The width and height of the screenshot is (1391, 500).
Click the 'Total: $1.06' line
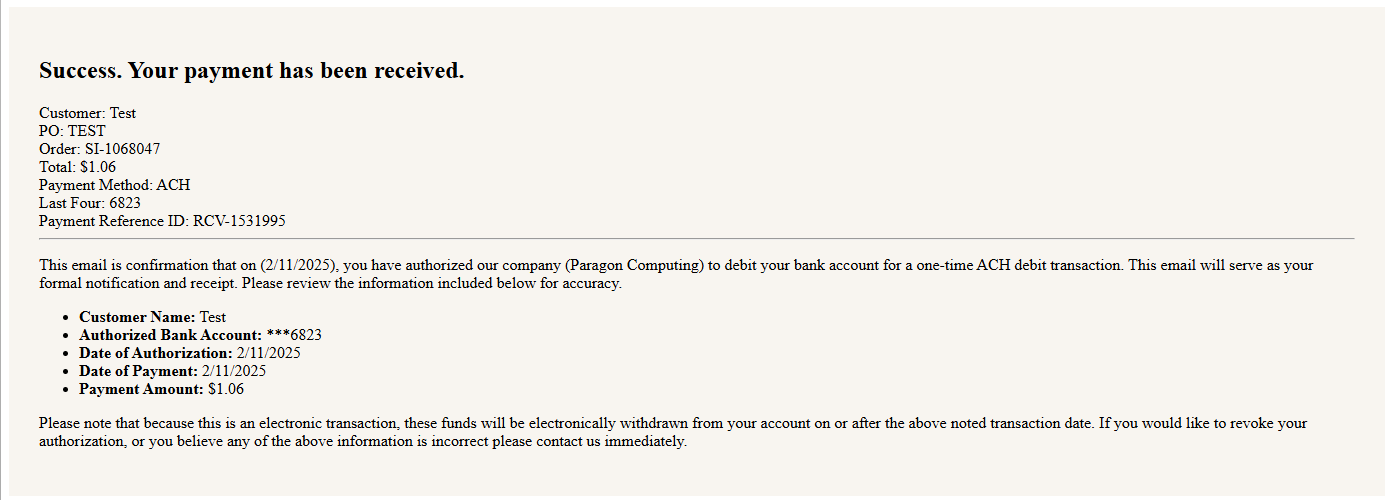[77, 167]
